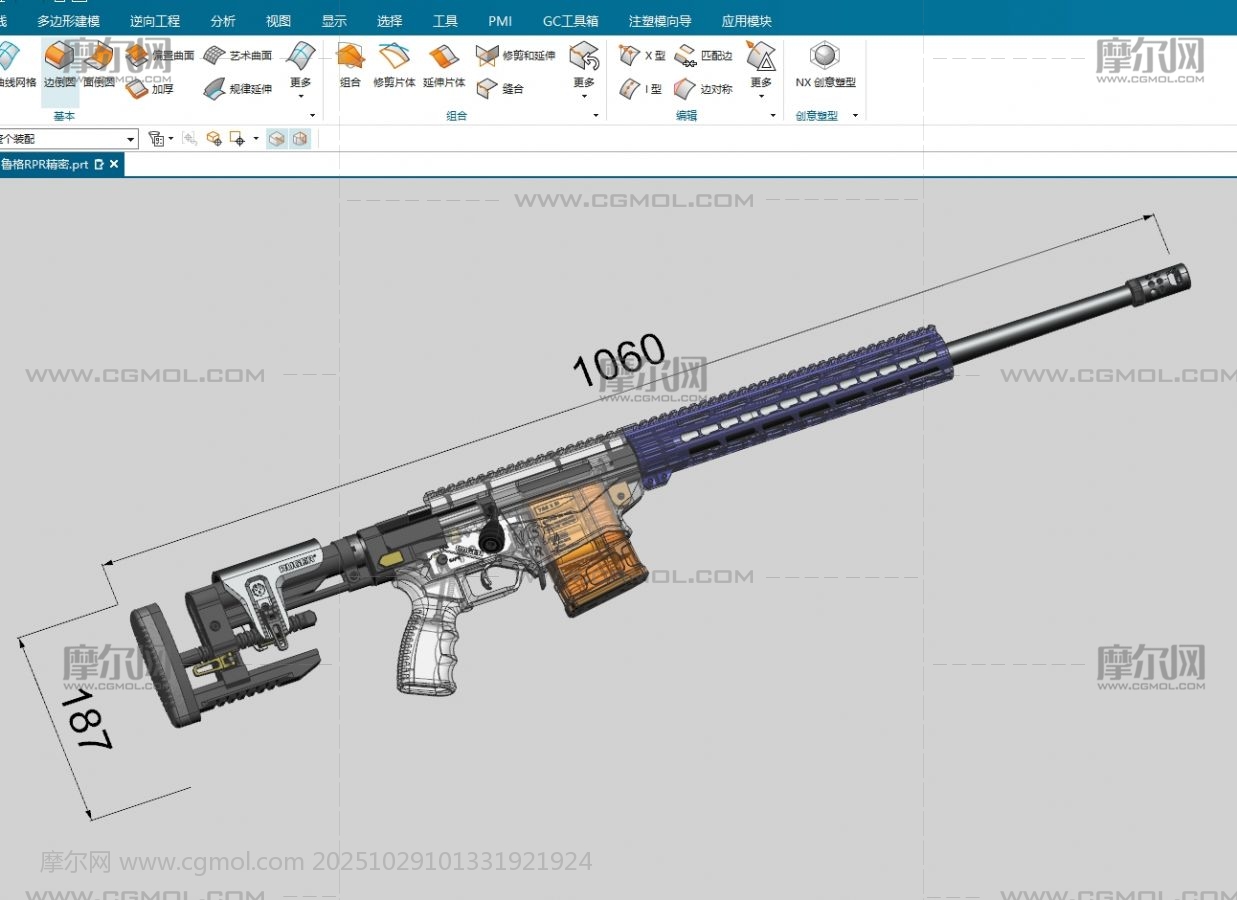Launch NX 创意塑型 tool
The width and height of the screenshot is (1237, 900).
[x=825, y=65]
